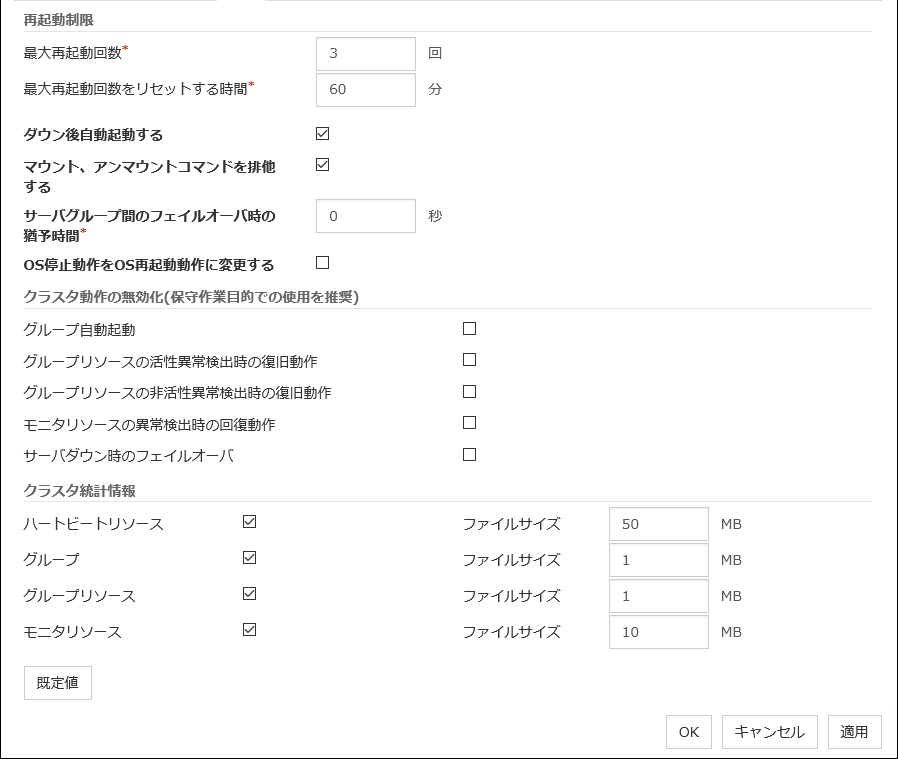Image resolution: width=898 pixels, height=759 pixels.
Task: Click the 最大再起動回数をリセットする時間 field
Action: coord(365,89)
